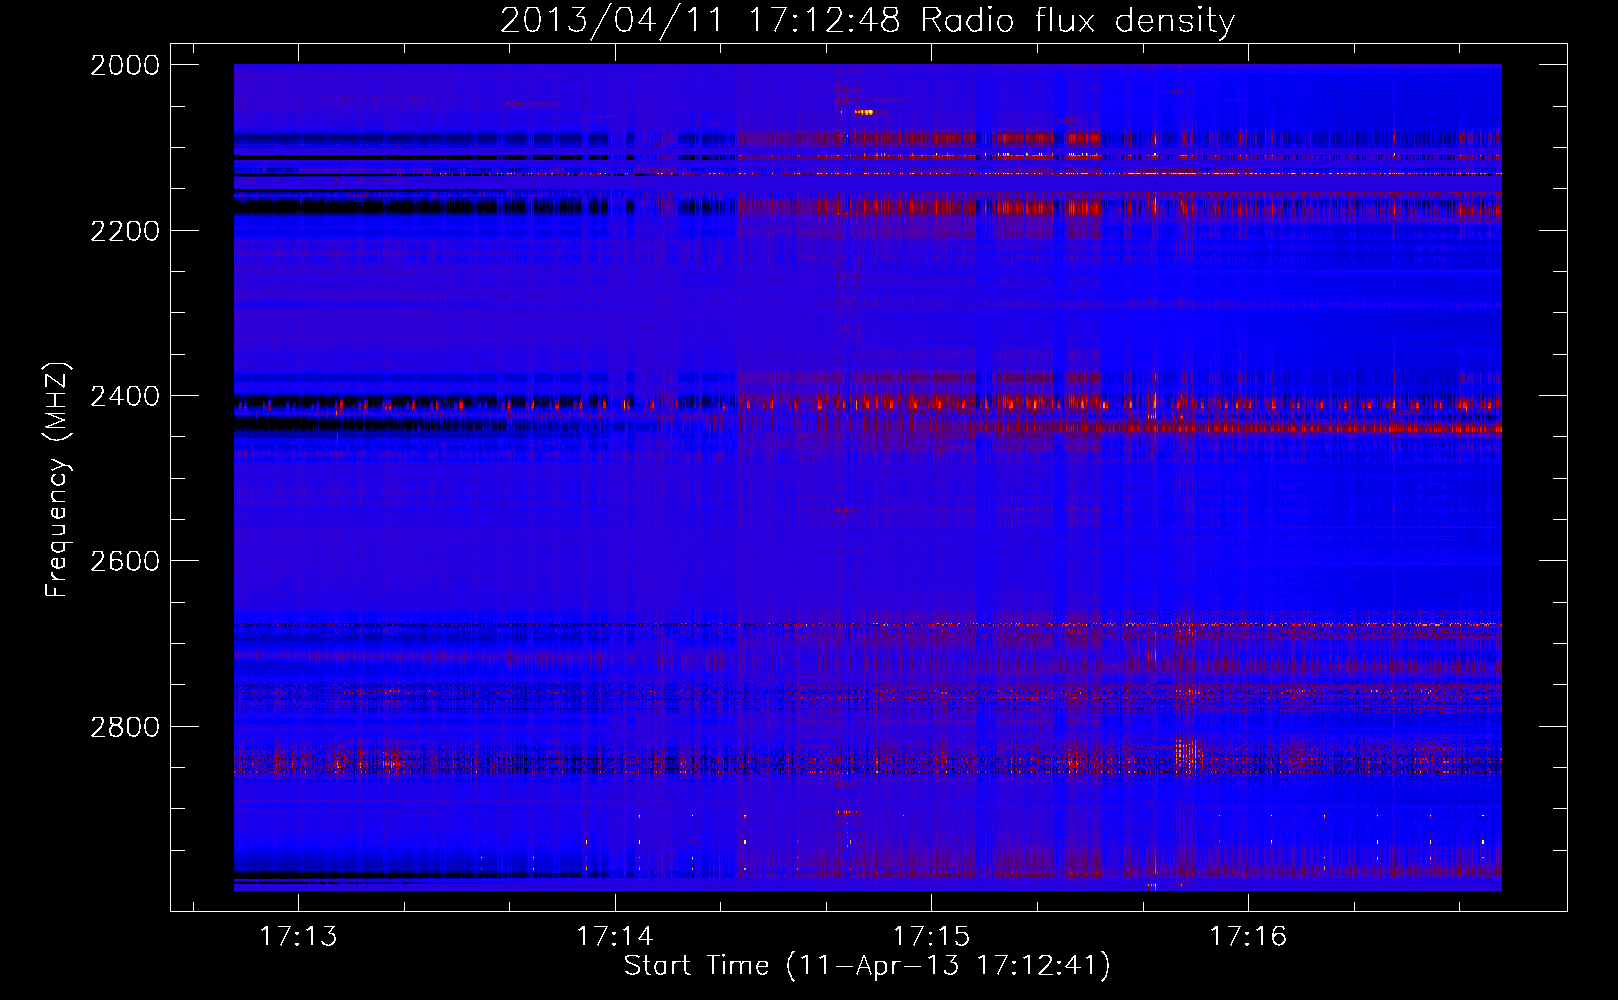Click the 17:15 time axis label
The height and width of the screenshot is (1000, 1618).
click(931, 936)
